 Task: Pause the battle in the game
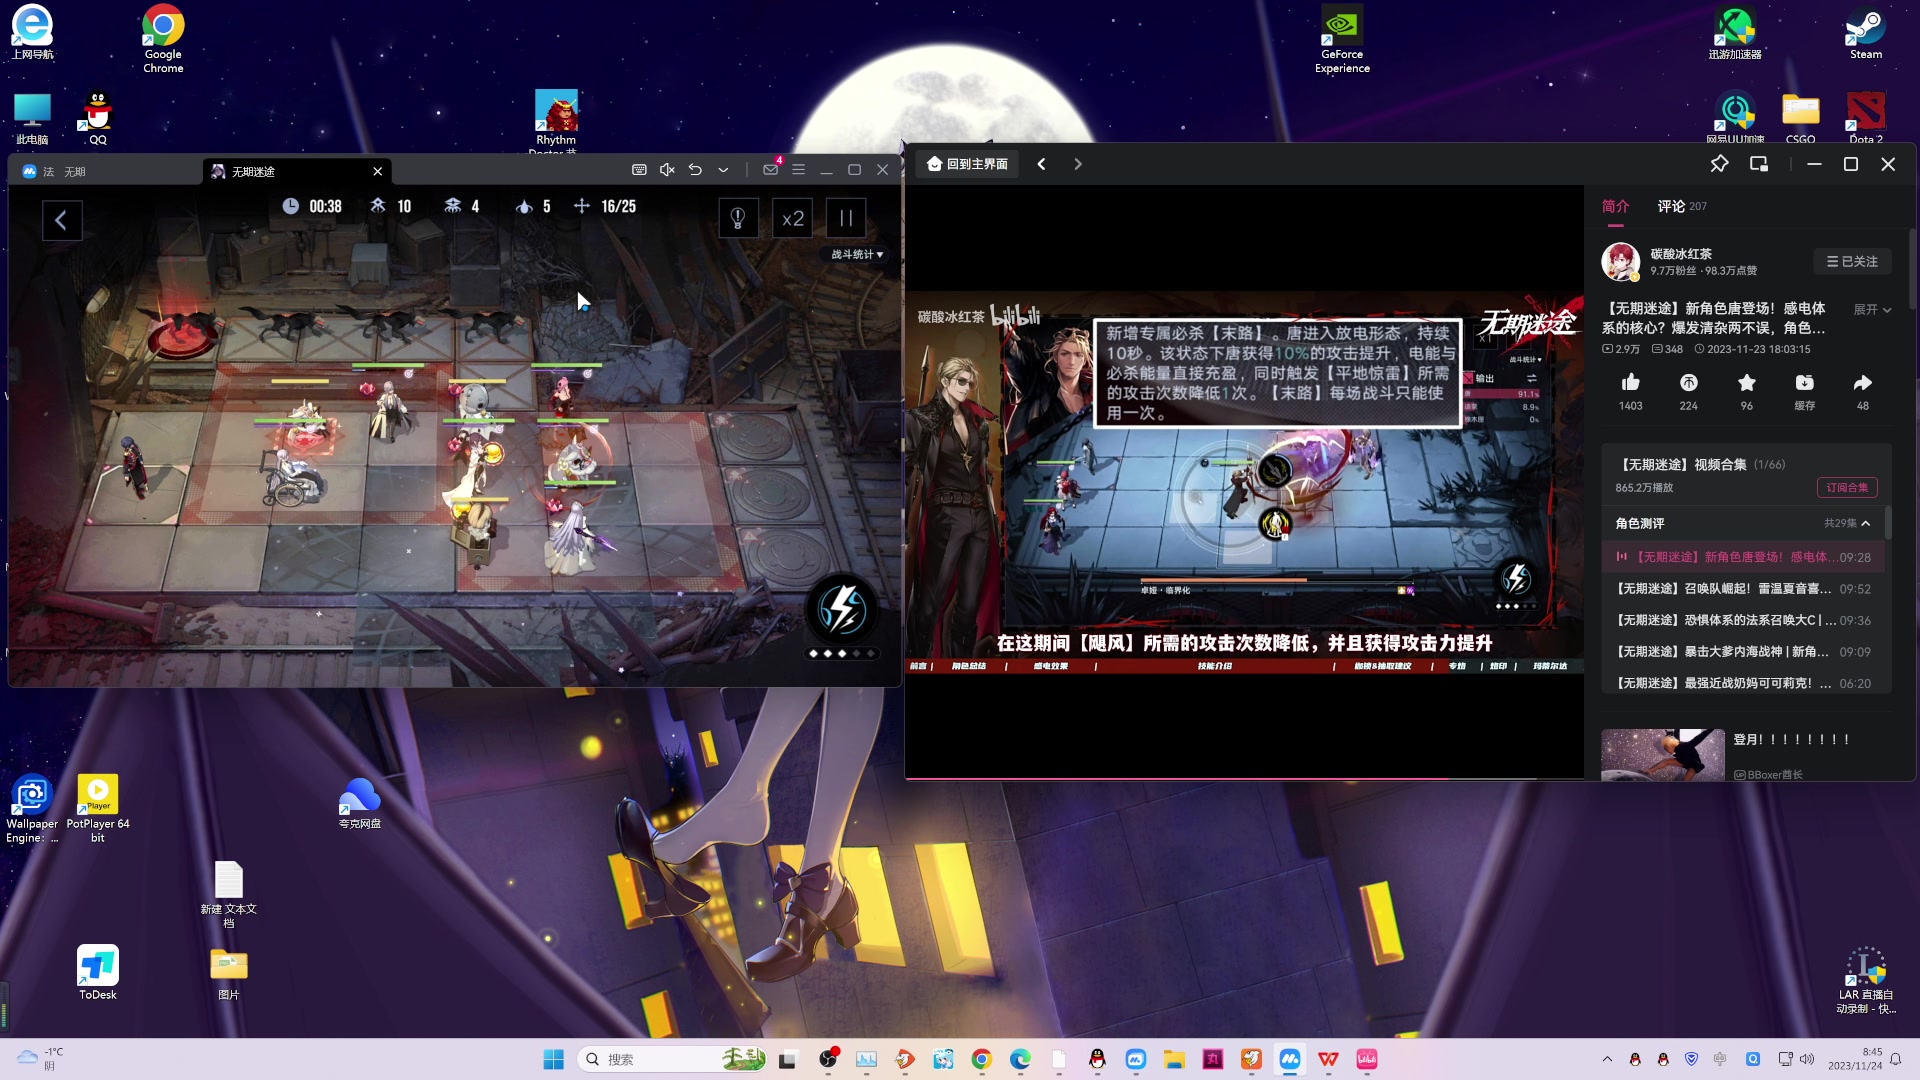(x=846, y=219)
